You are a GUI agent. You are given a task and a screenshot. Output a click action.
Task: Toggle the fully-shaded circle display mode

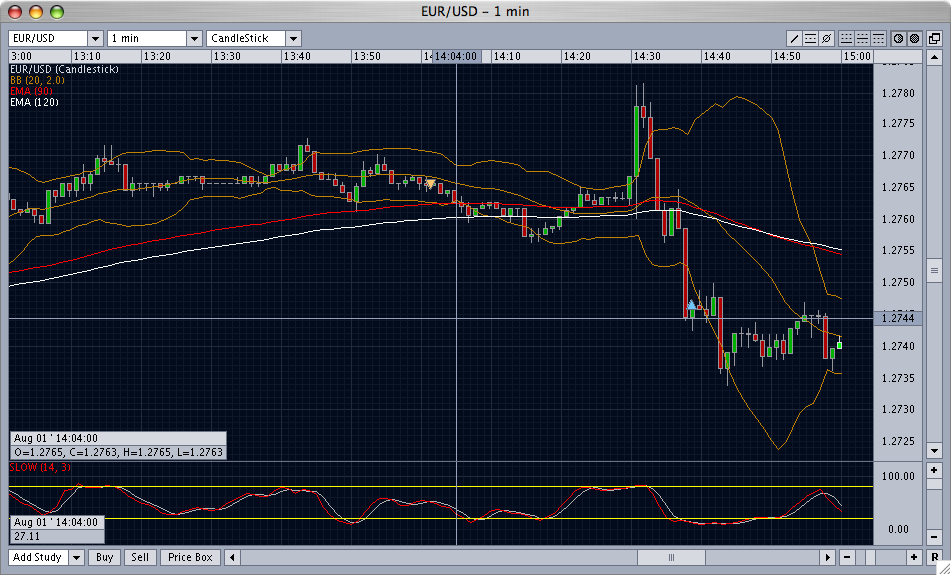click(x=915, y=39)
